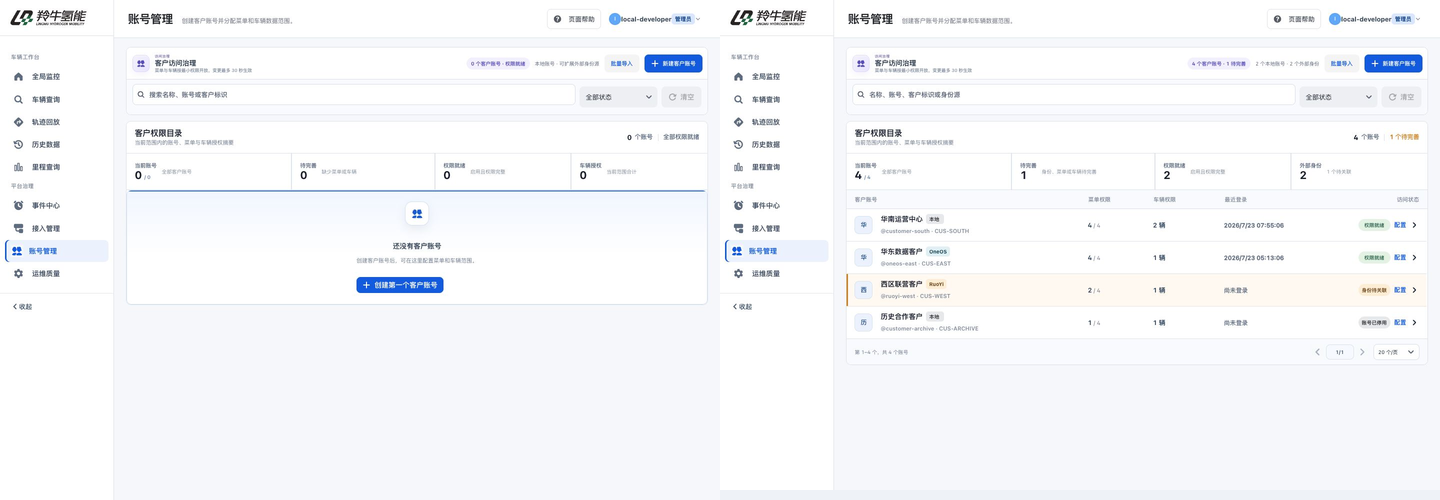This screenshot has height=500, width=1440.
Task: Click 接入管理 icon in the empty-list view
Action: point(18,228)
